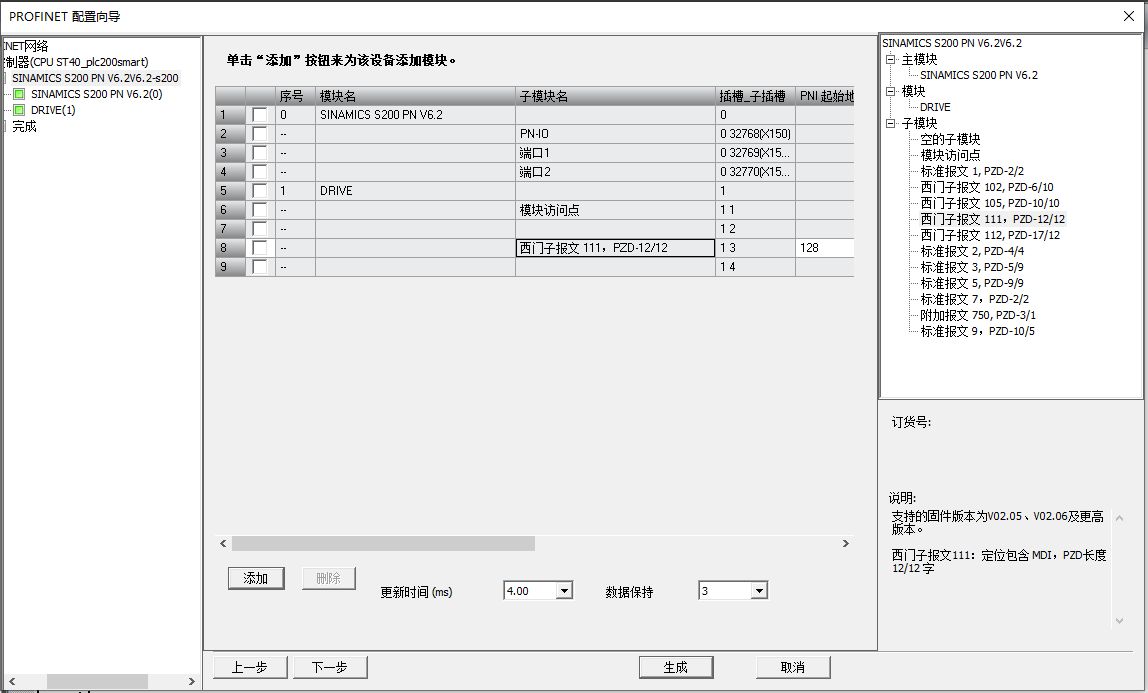Click the 生成 button
Viewport: 1148px width, 693px height.
(676, 667)
